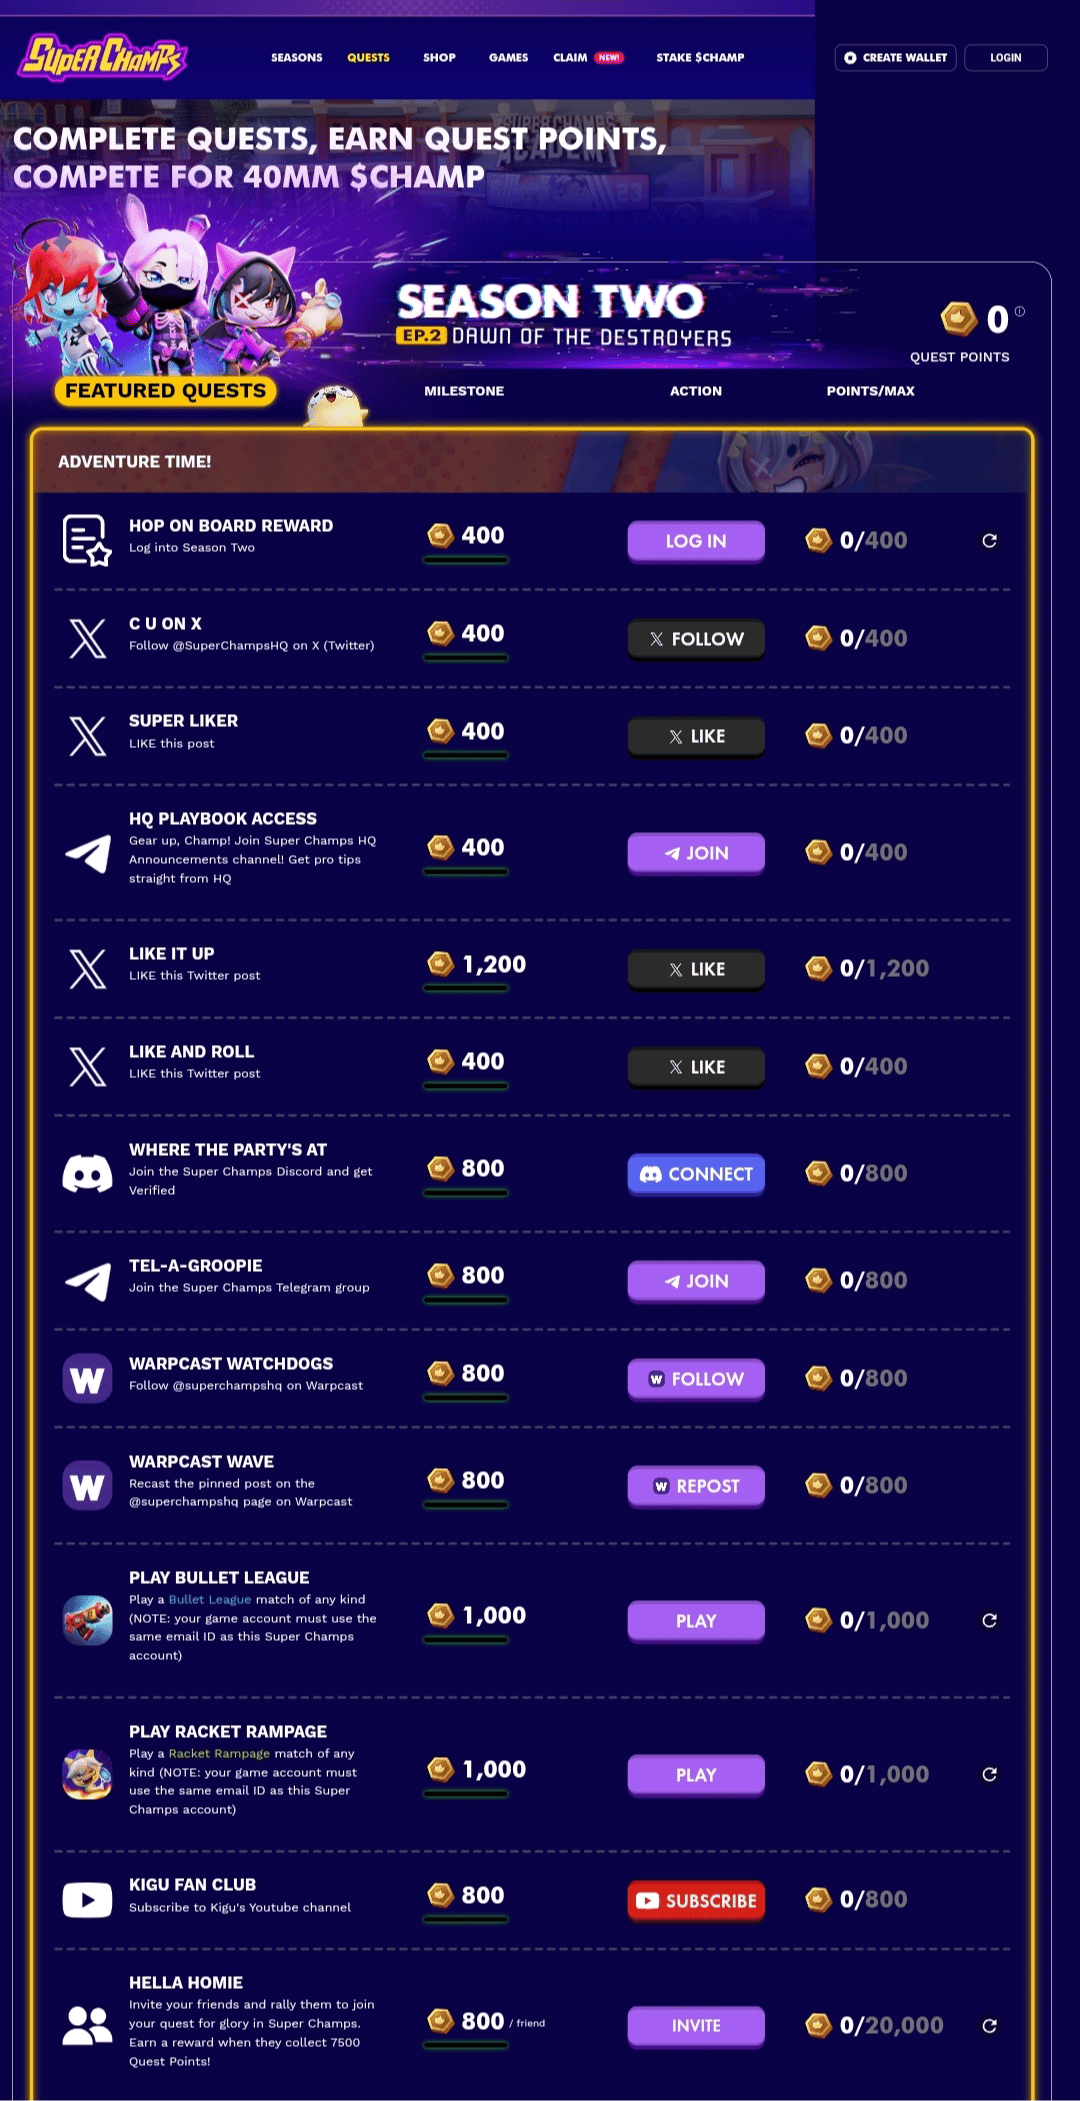The height and width of the screenshot is (2101, 1080).
Task: Click the Login button in header
Action: click(1006, 58)
